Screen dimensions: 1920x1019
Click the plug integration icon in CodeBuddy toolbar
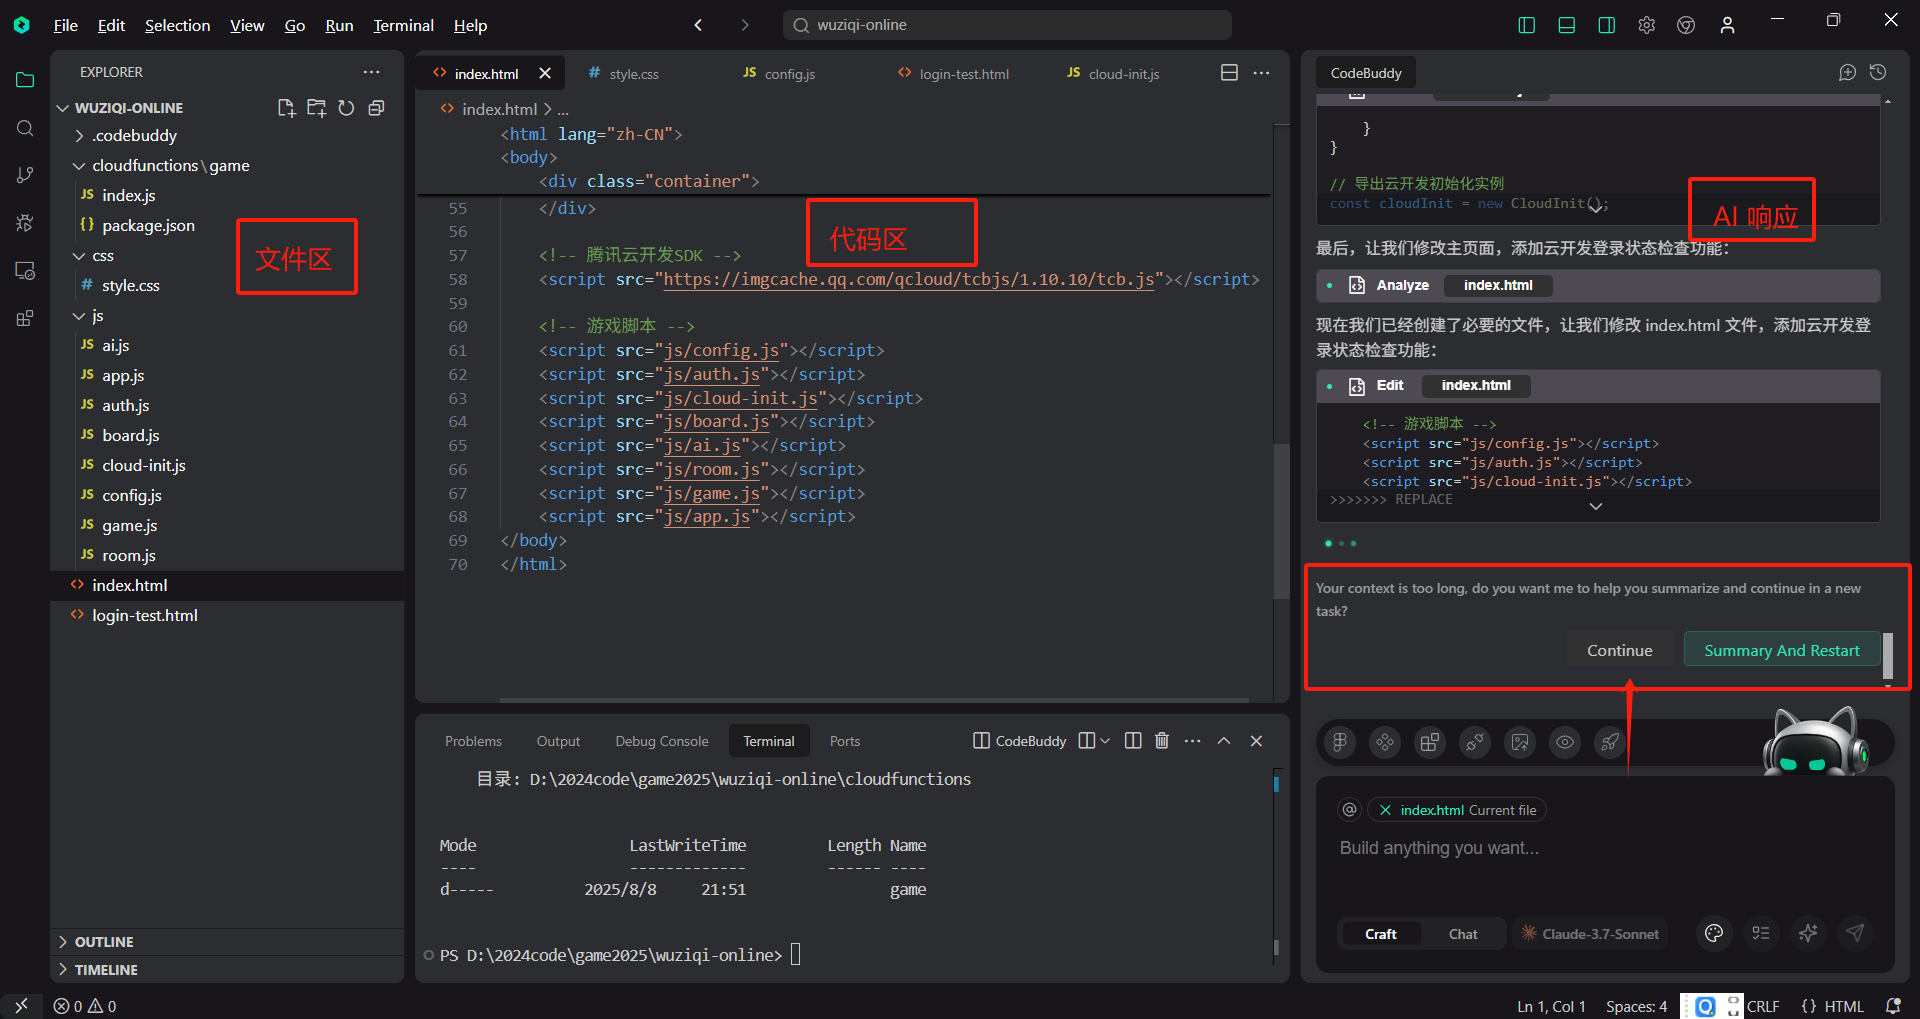[1475, 742]
